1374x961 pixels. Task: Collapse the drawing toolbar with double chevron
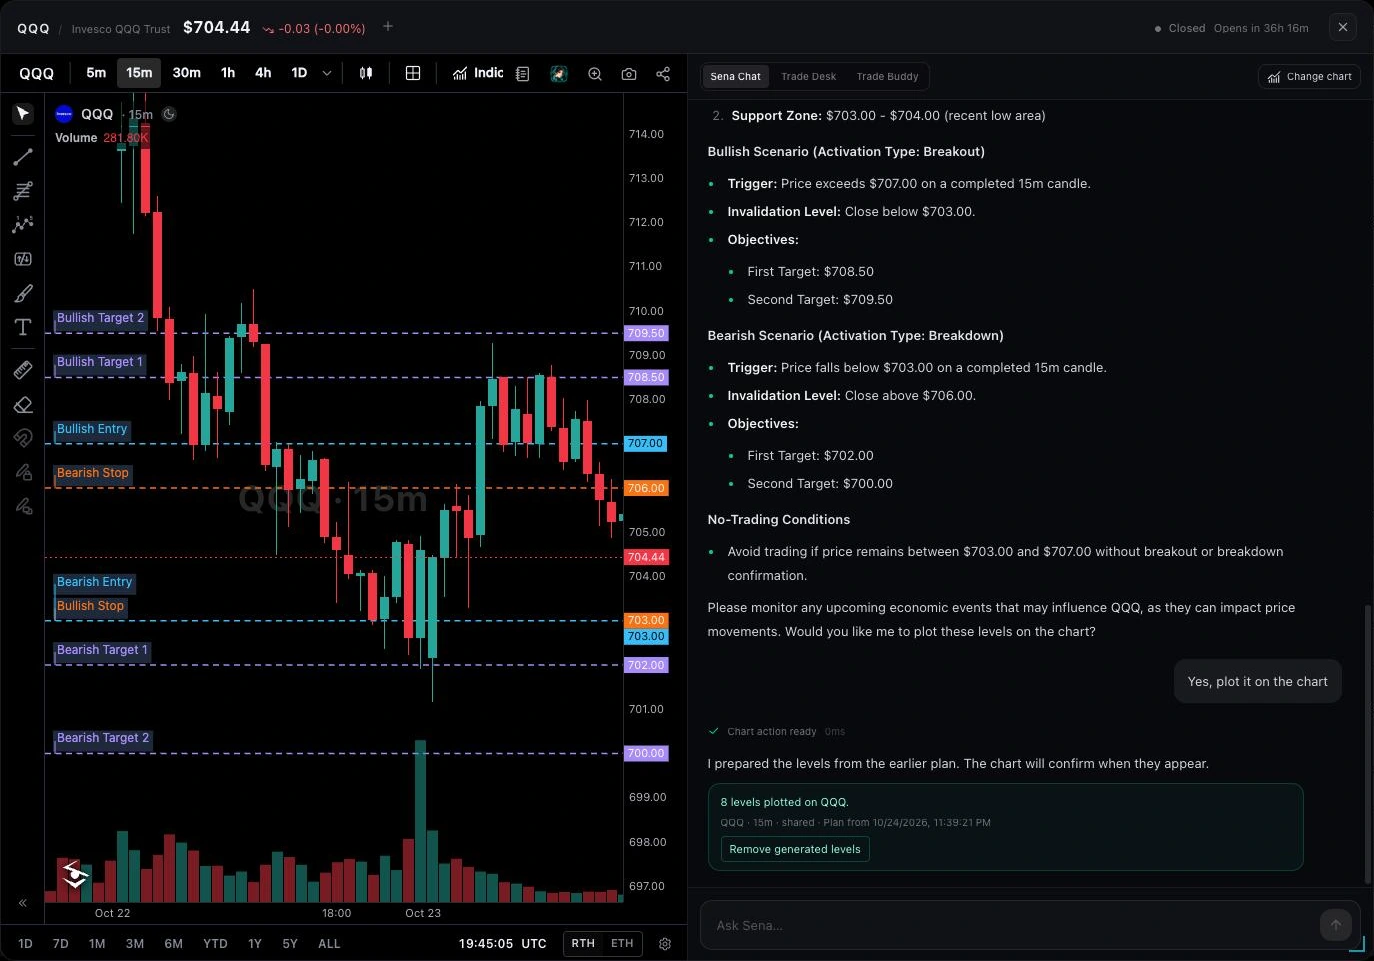coord(23,903)
